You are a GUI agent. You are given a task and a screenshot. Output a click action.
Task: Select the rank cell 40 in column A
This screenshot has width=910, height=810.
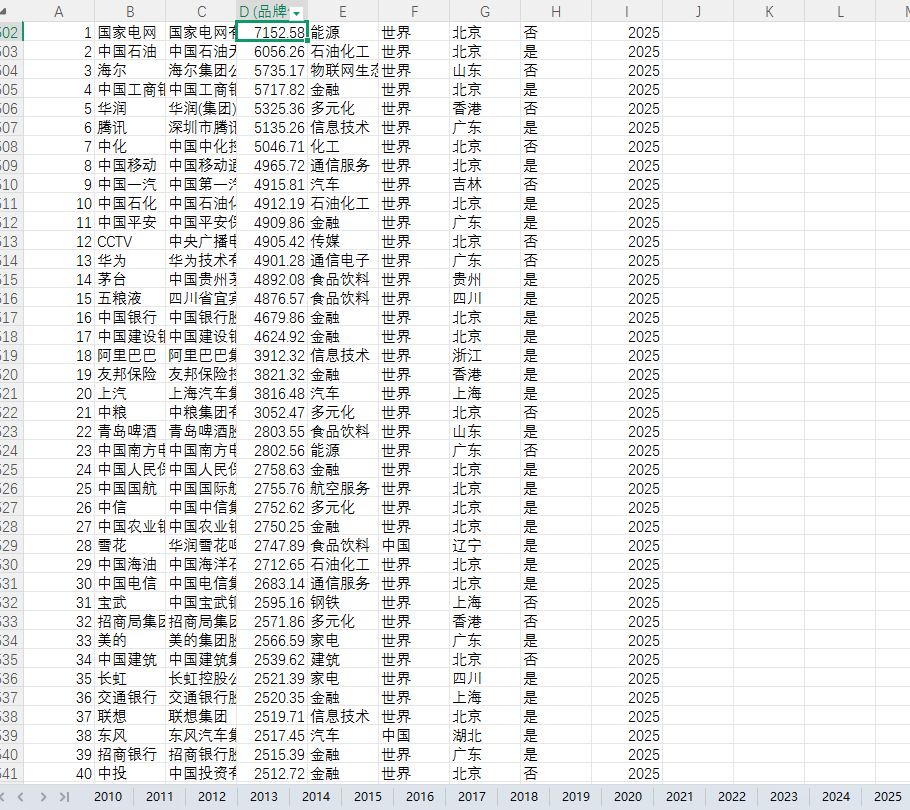tap(59, 774)
